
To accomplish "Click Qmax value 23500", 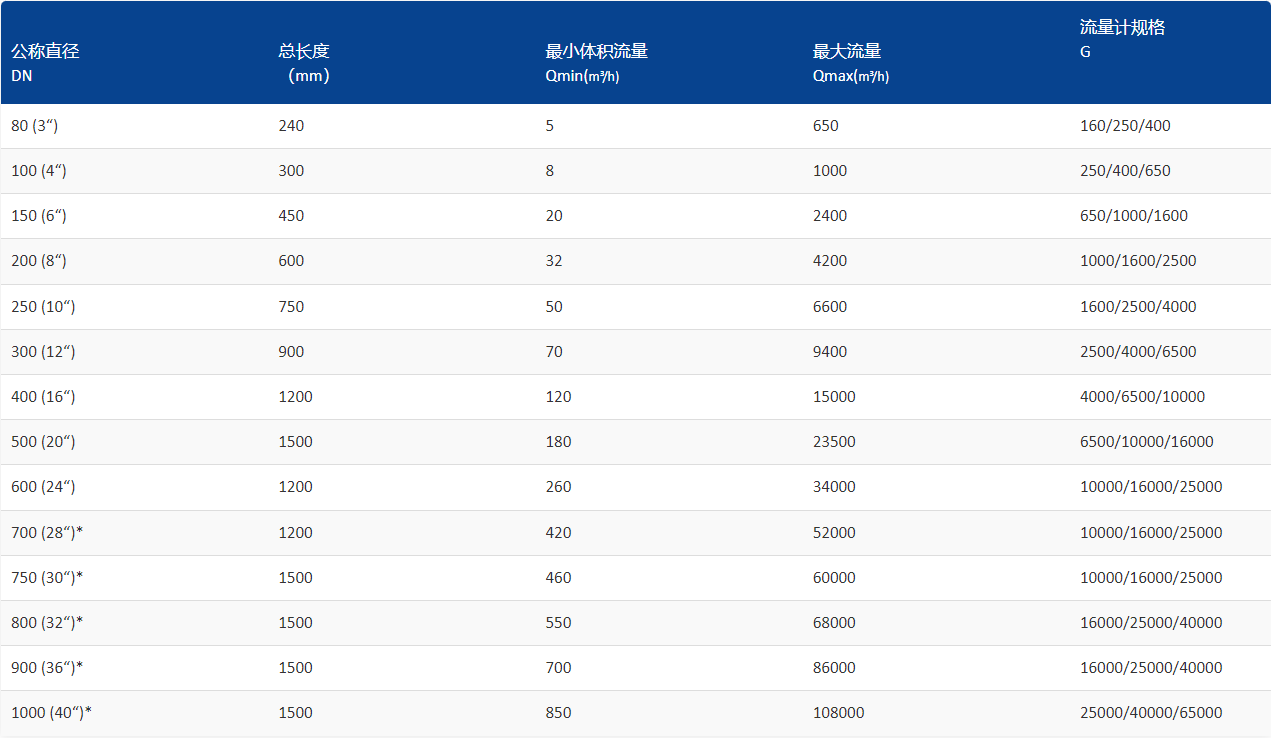I will 834,442.
